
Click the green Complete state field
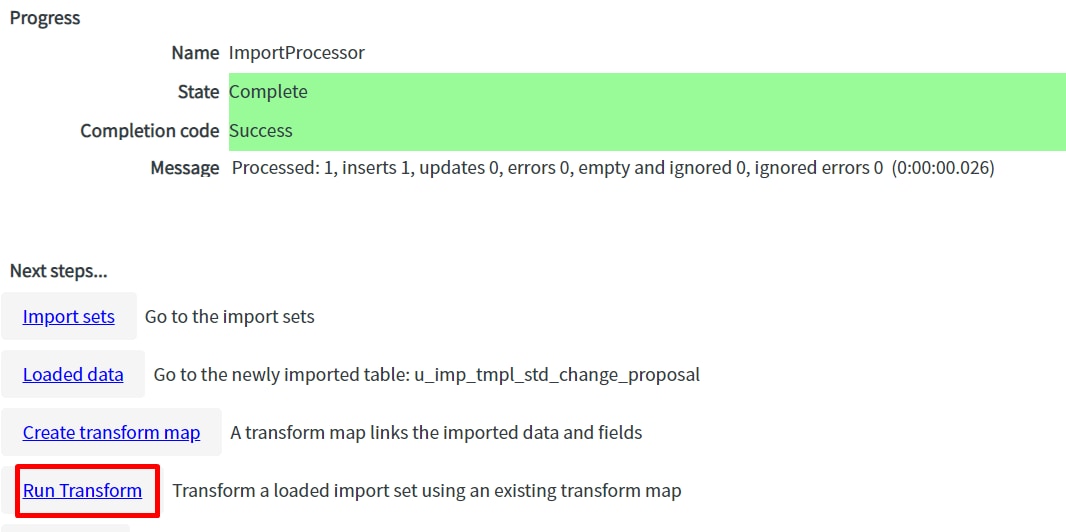coord(647,92)
